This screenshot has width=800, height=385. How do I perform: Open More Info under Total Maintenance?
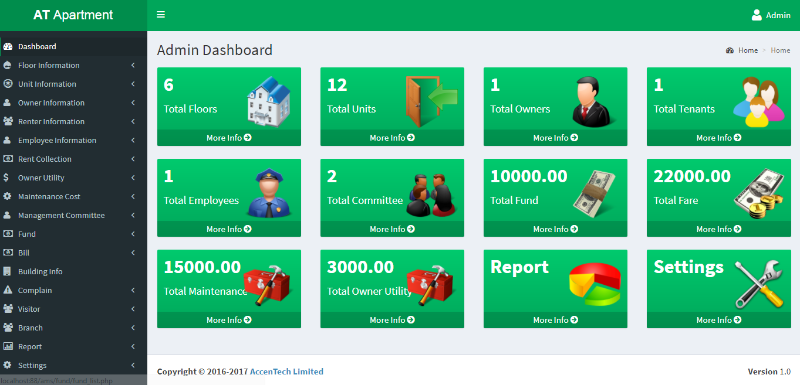(x=229, y=320)
